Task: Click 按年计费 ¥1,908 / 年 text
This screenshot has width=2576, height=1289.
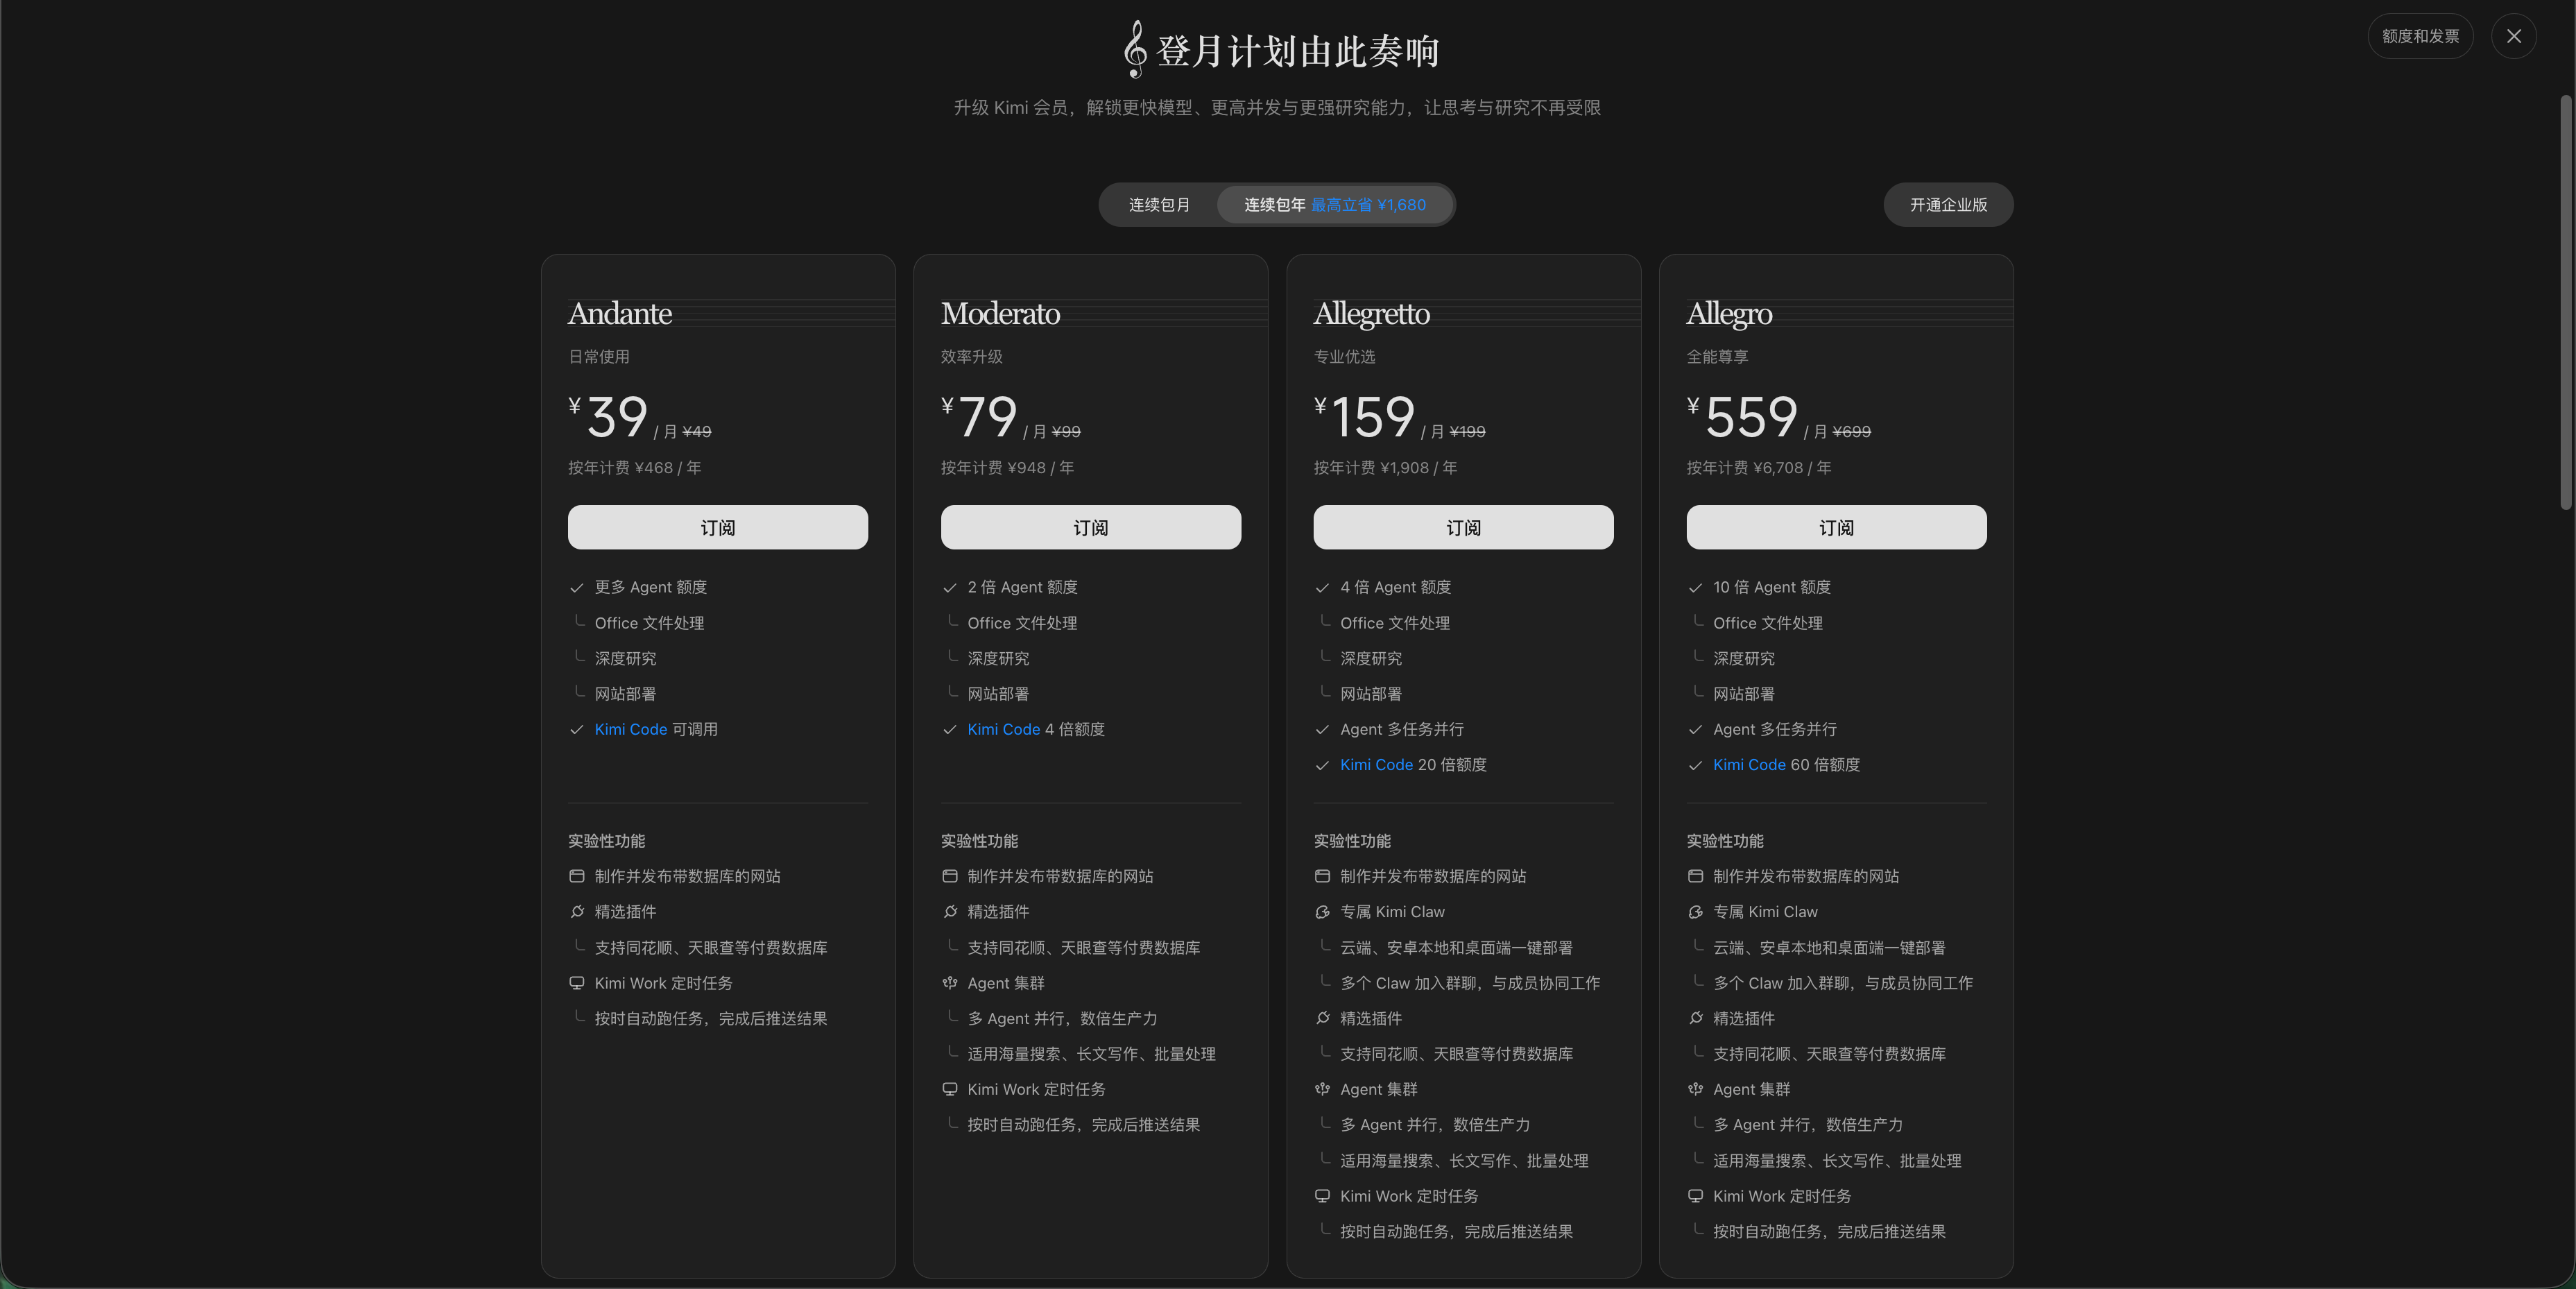Action: [1386, 467]
